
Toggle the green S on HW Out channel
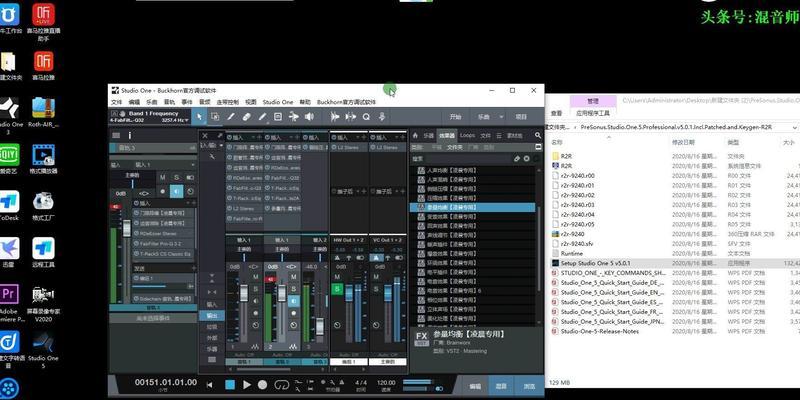337,289
